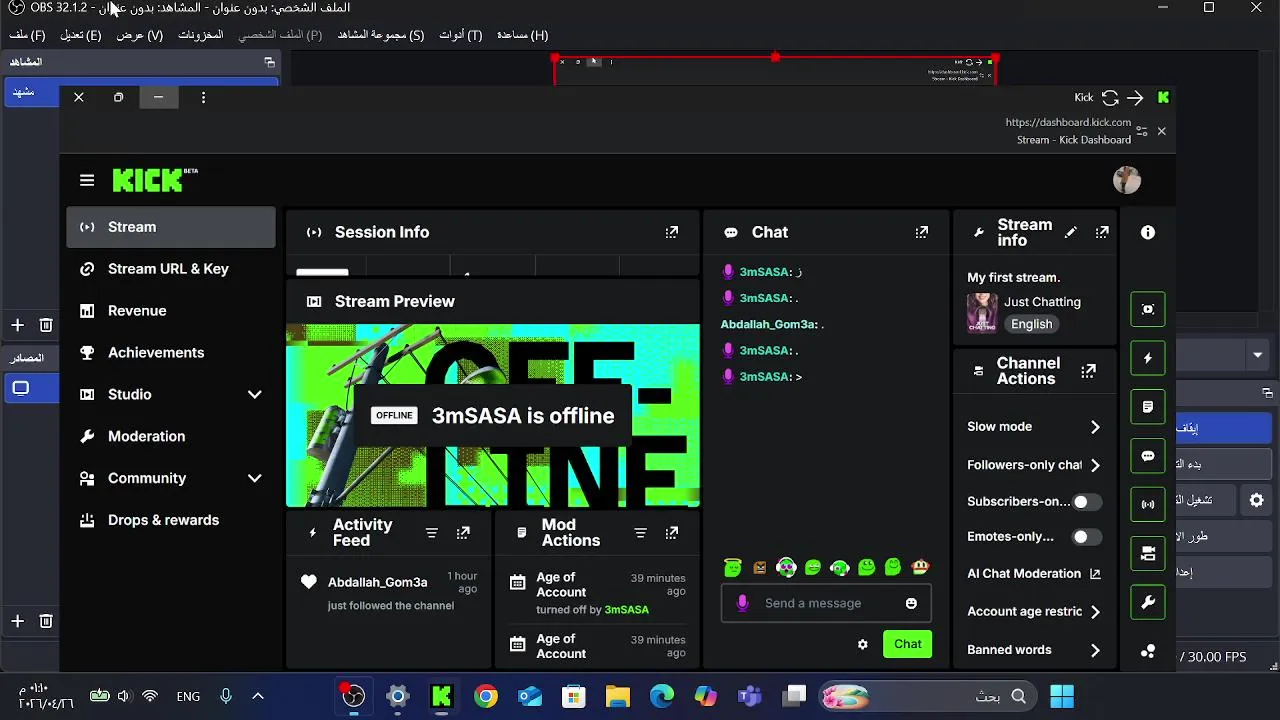Pop out the Channel Actions panel

pos(1089,371)
